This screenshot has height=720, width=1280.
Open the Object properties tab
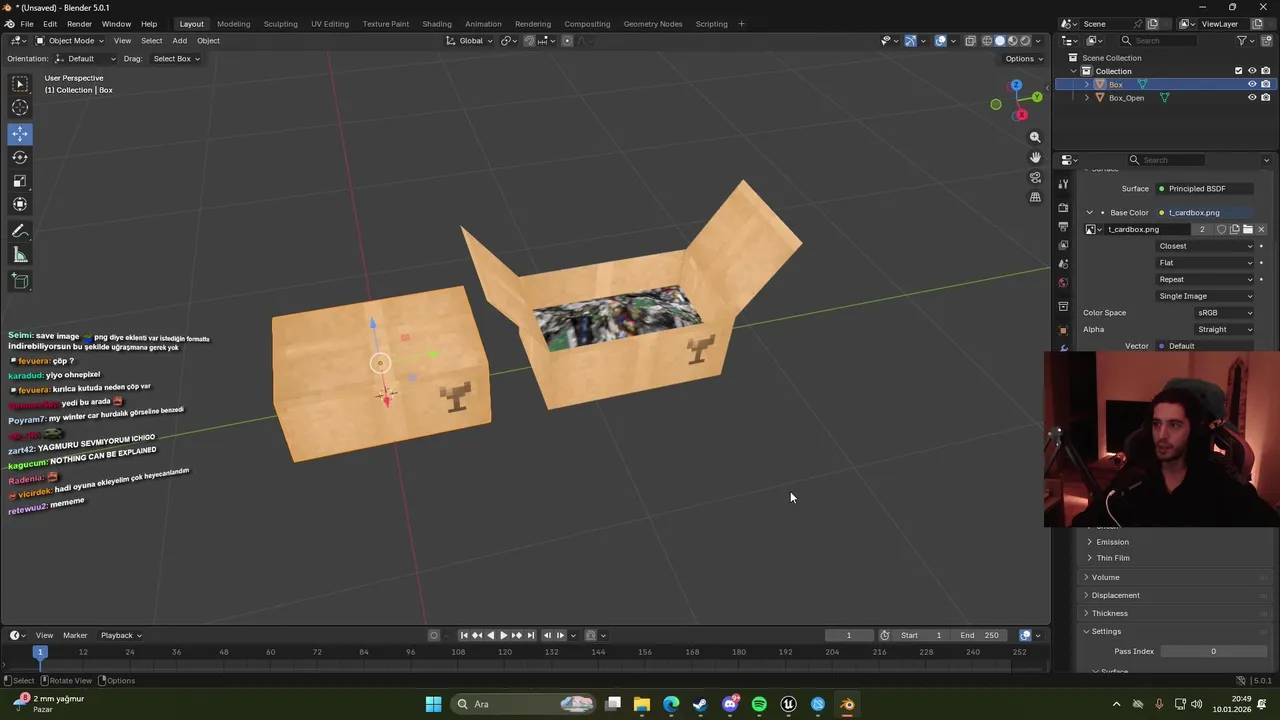click(1063, 329)
